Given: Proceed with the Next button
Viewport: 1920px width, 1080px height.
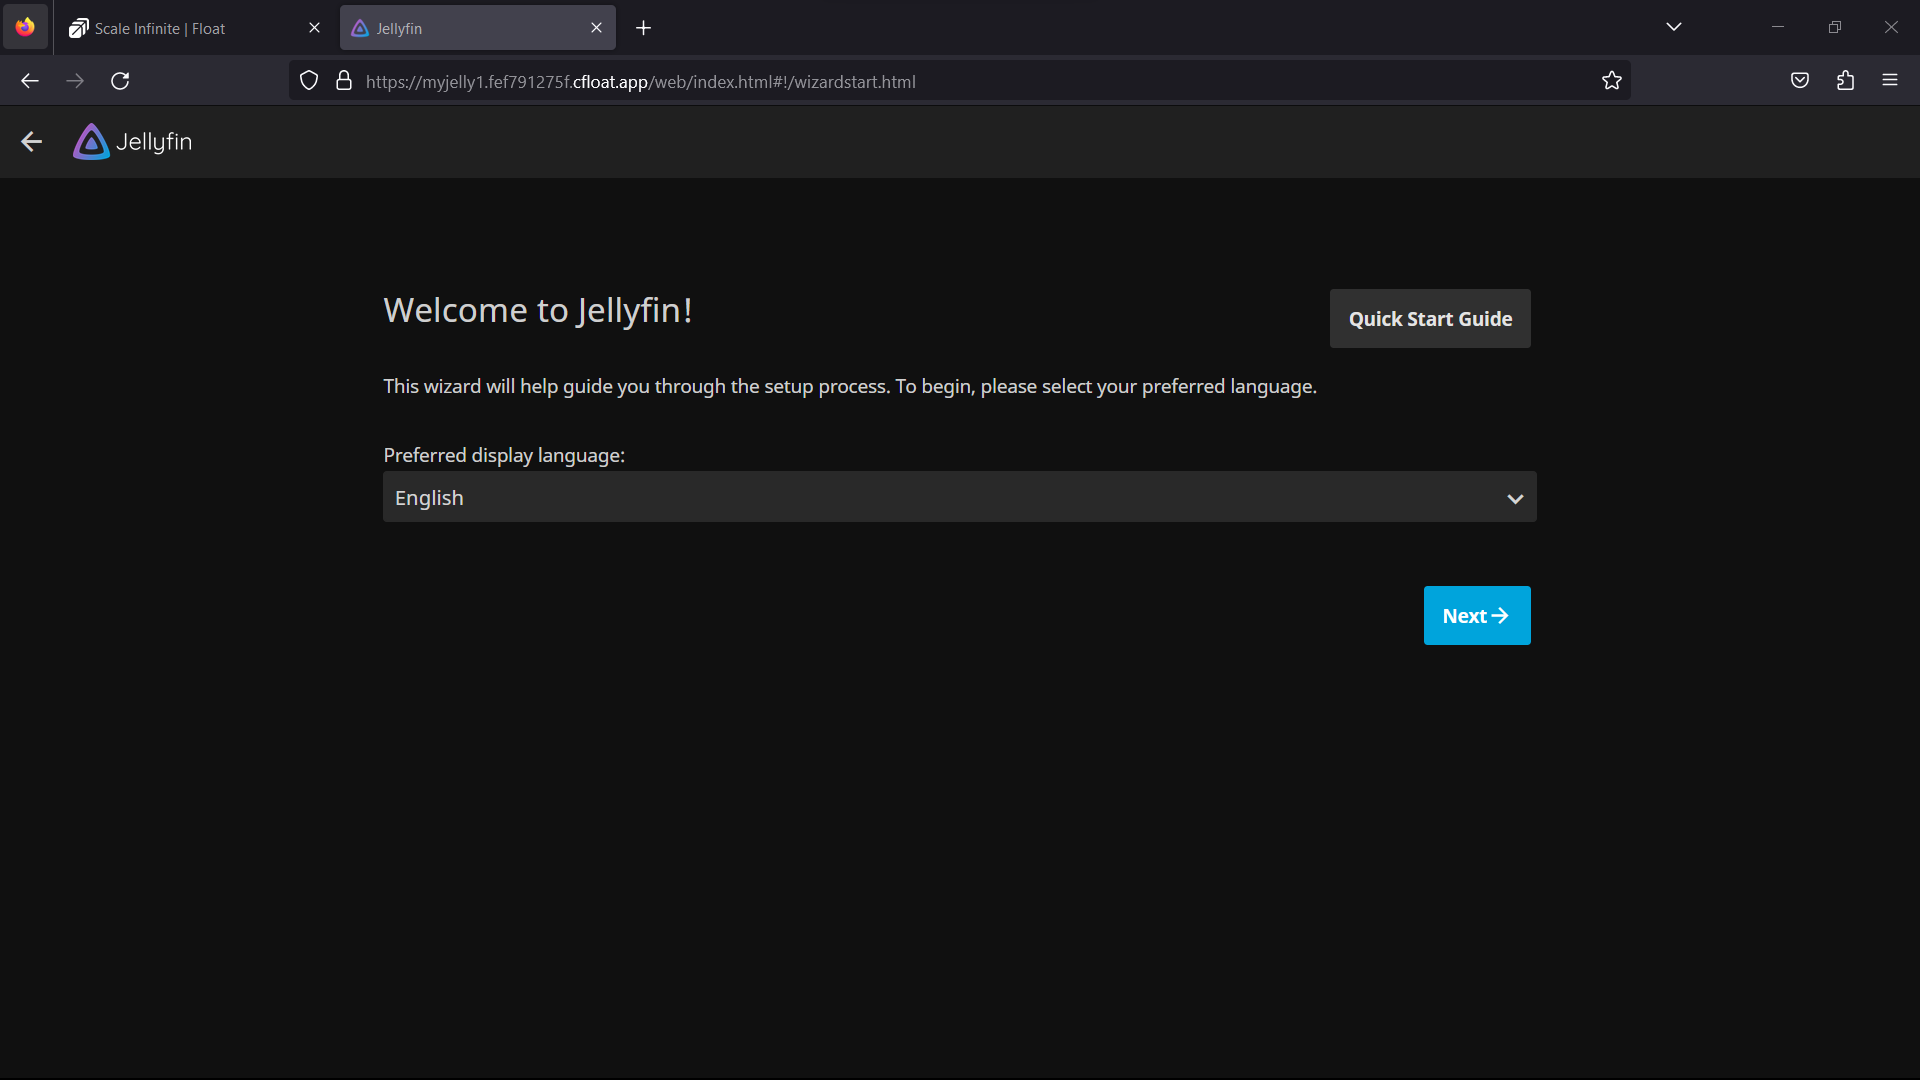Looking at the screenshot, I should pyautogui.click(x=1477, y=616).
